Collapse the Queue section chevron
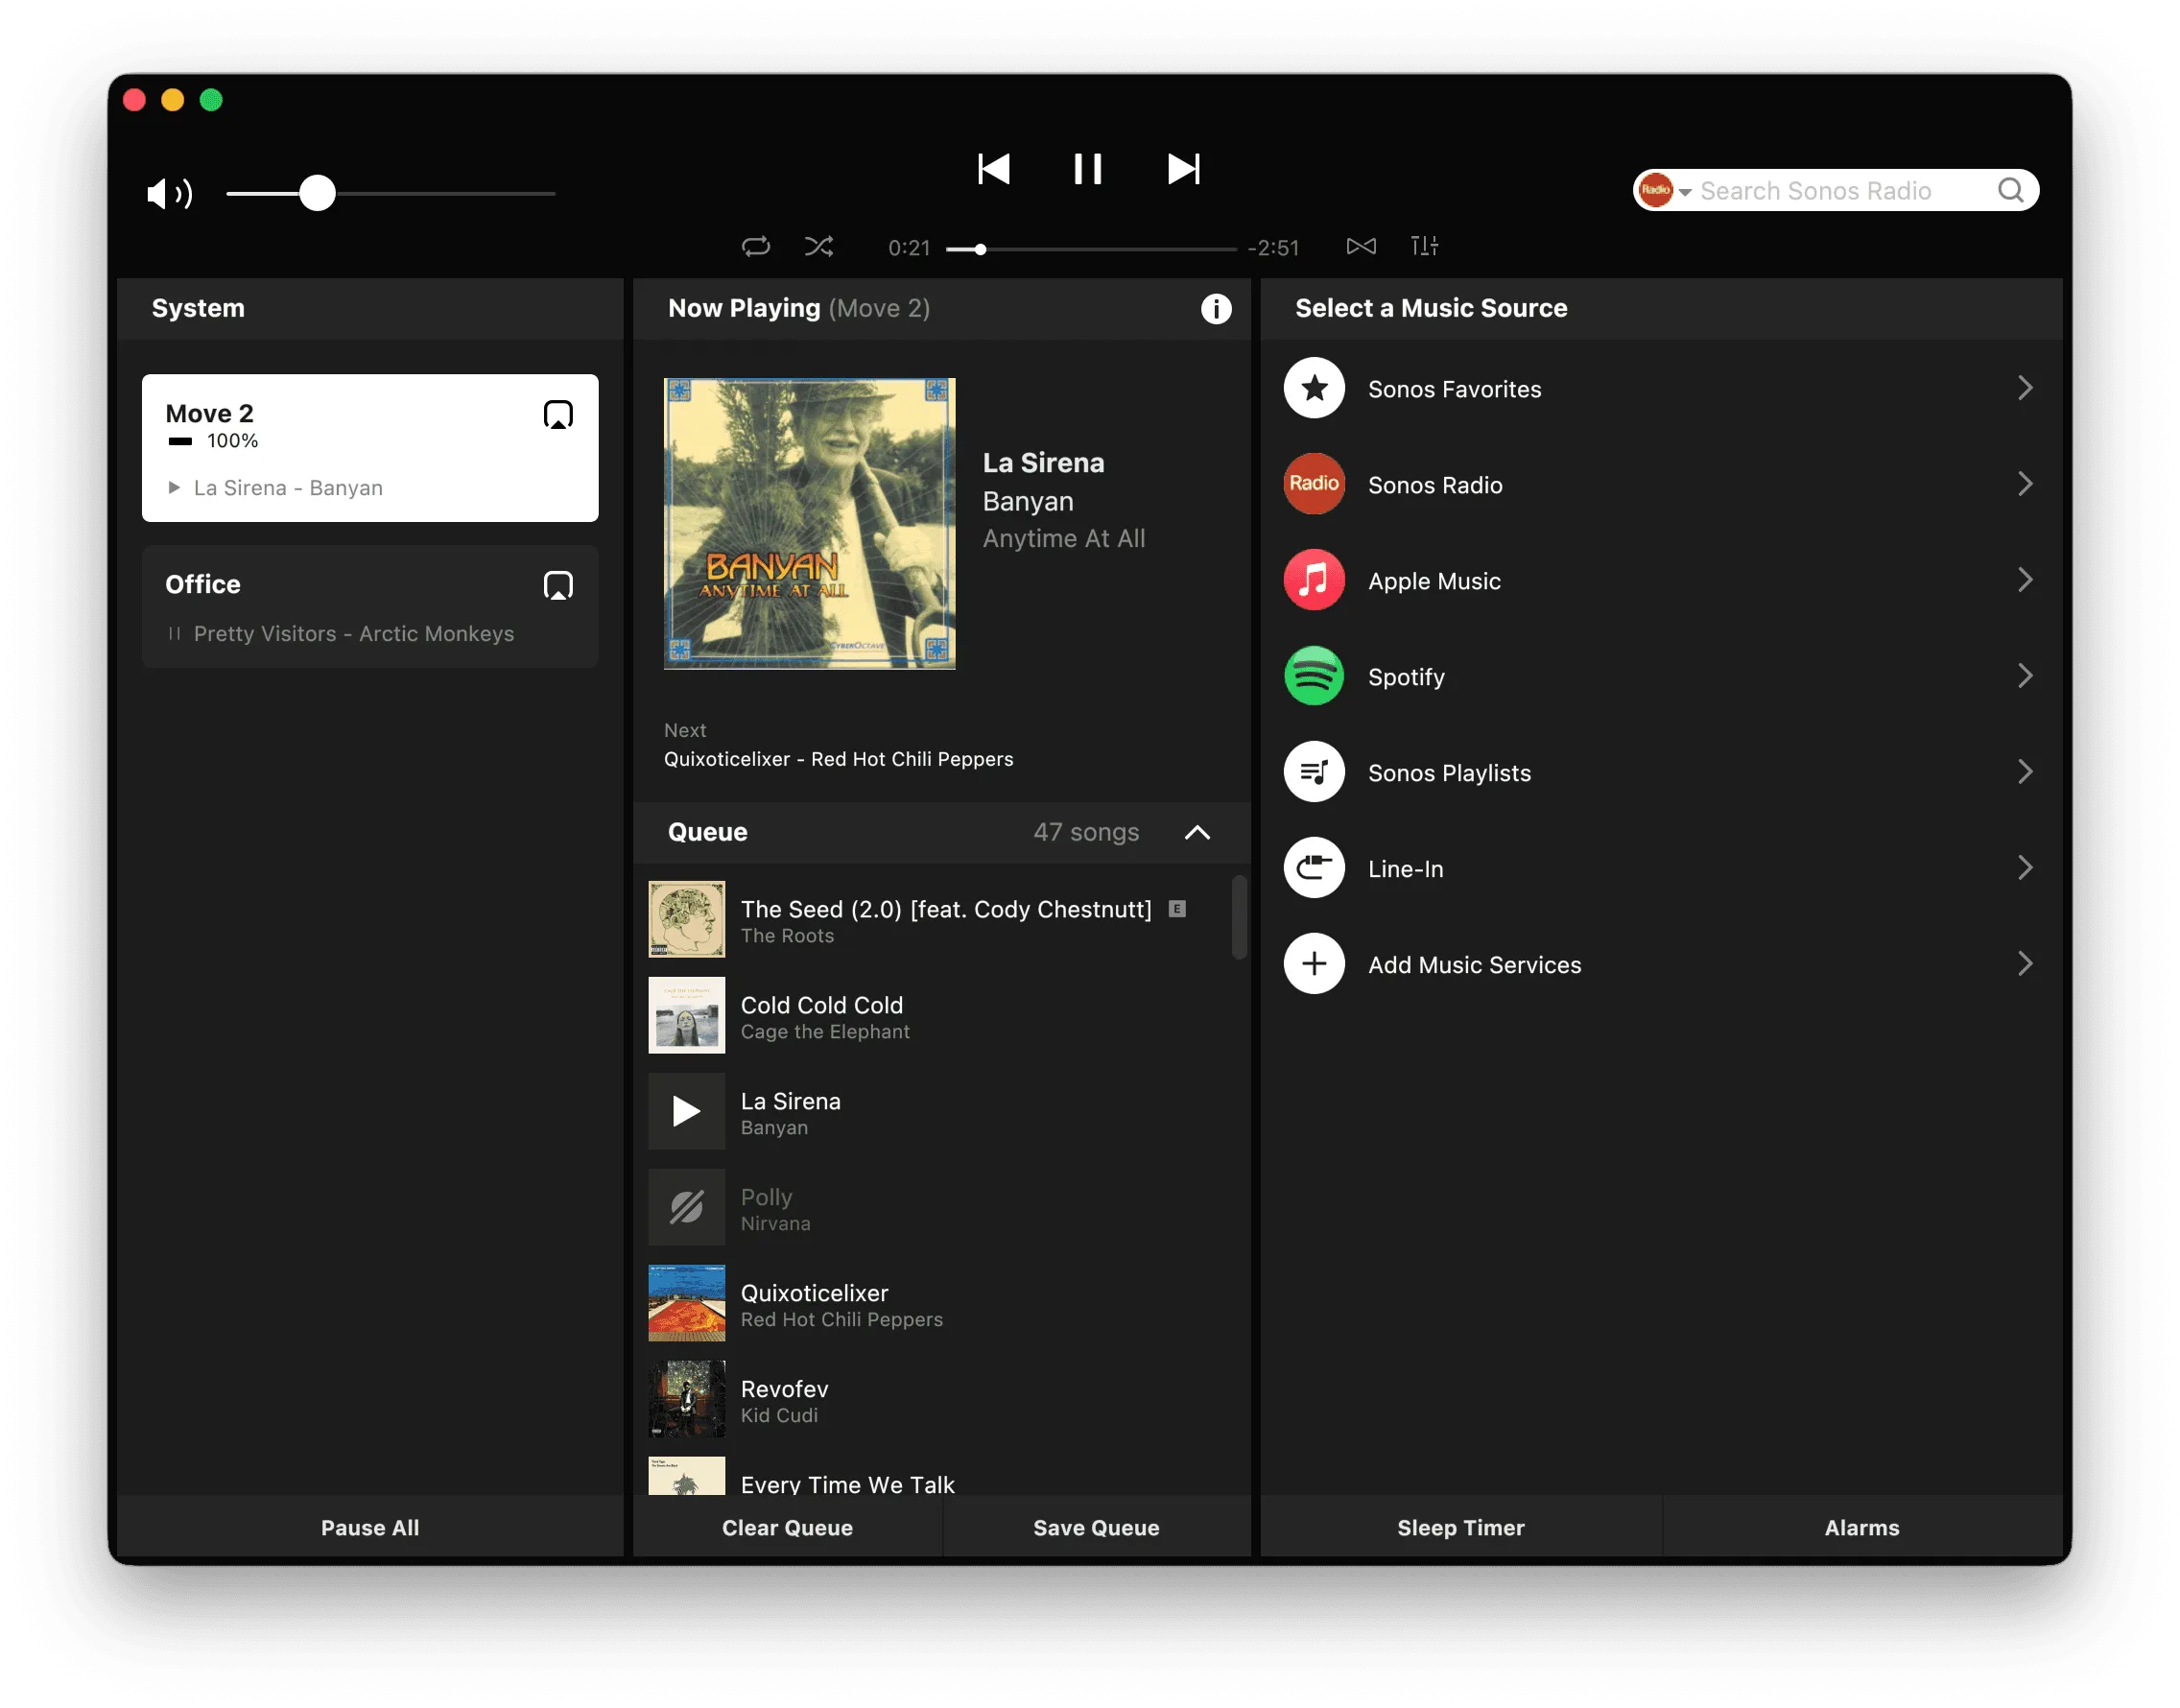The image size is (2180, 1708). point(1197,832)
